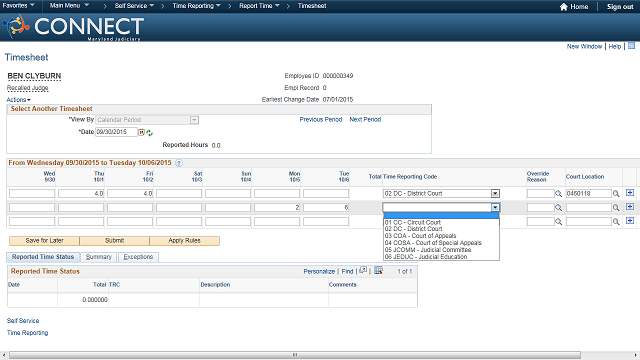Viewport: 640px width, 360px height.
Task: Click the Home house icon
Action: pyautogui.click(x=564, y=7)
